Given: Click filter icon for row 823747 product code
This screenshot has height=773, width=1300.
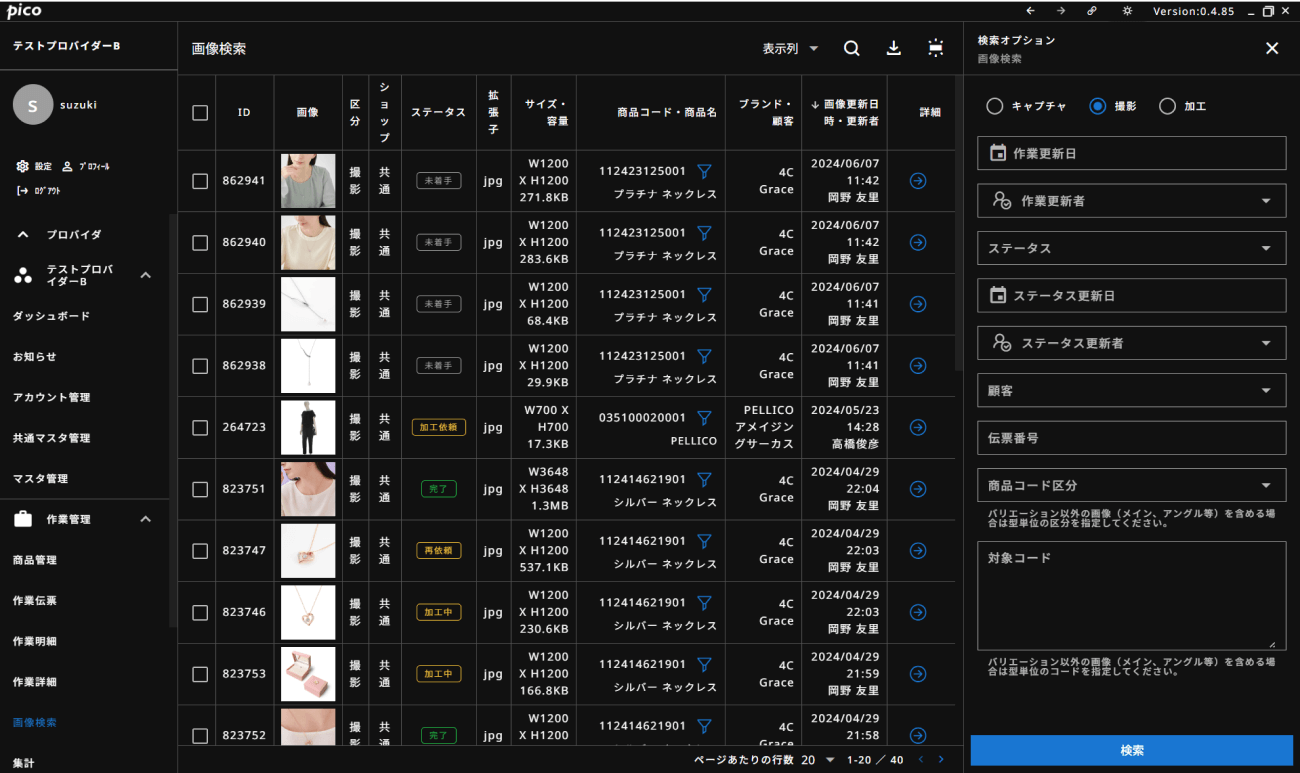Looking at the screenshot, I should point(704,541).
